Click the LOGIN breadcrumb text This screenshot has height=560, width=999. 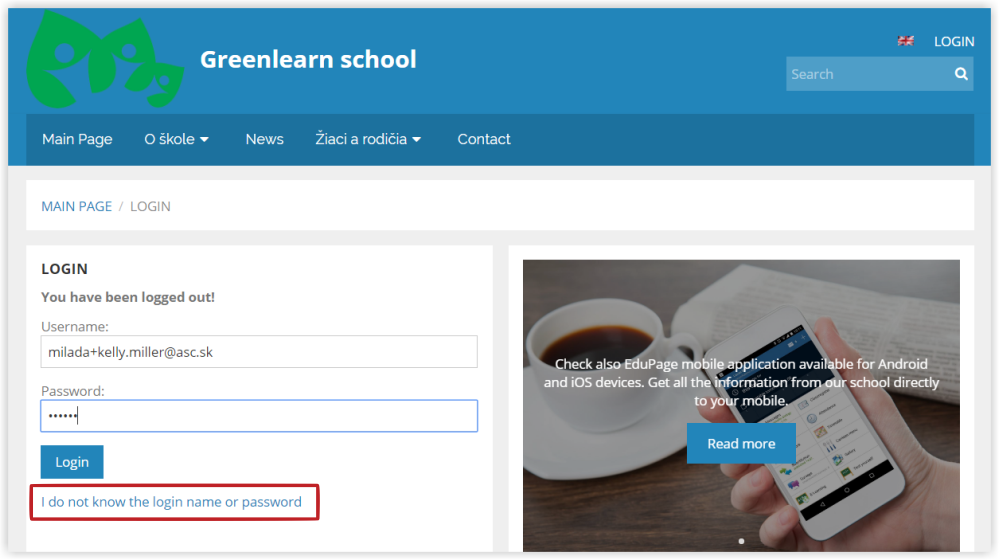[150, 206]
